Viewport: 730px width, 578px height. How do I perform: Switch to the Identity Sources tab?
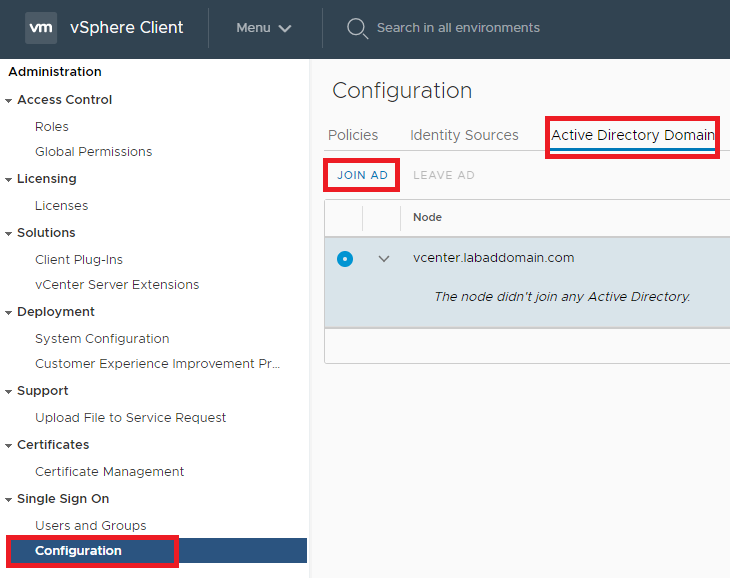point(464,135)
